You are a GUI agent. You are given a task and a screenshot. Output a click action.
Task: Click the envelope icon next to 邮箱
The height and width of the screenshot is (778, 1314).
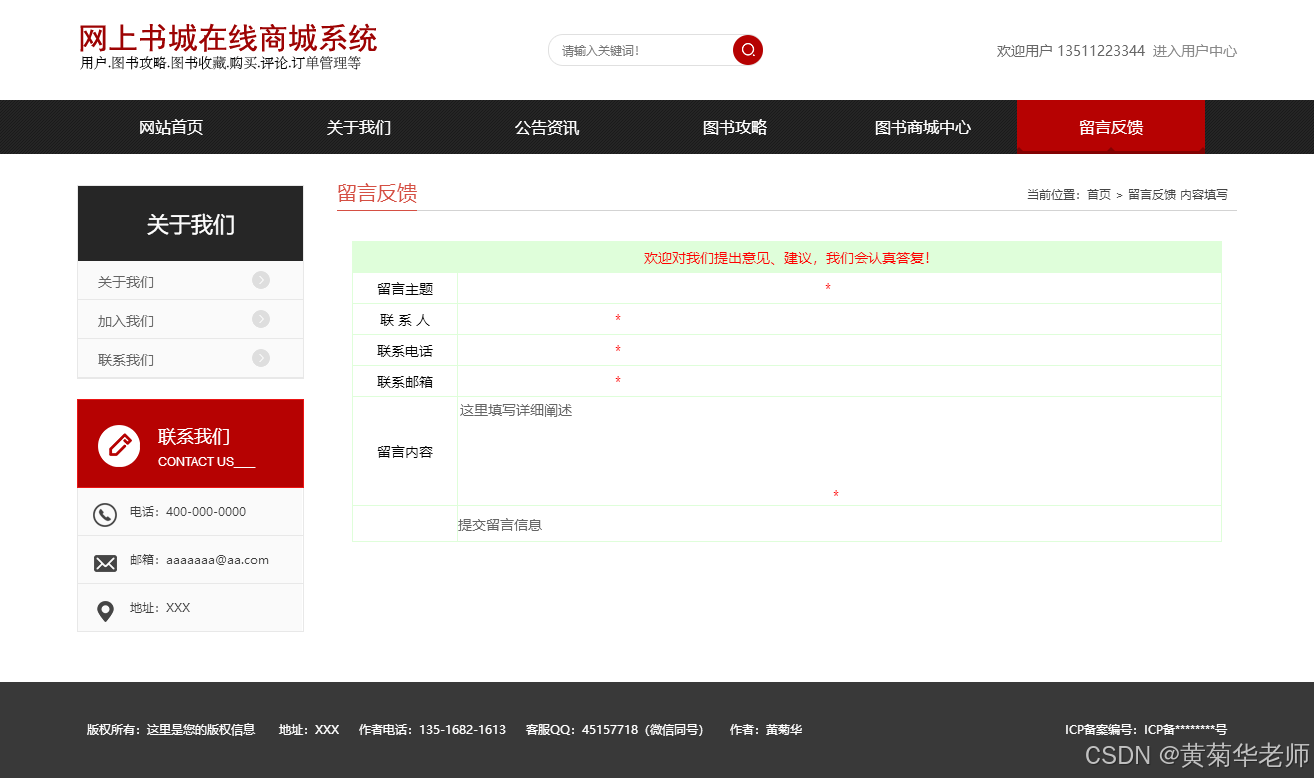pos(105,563)
